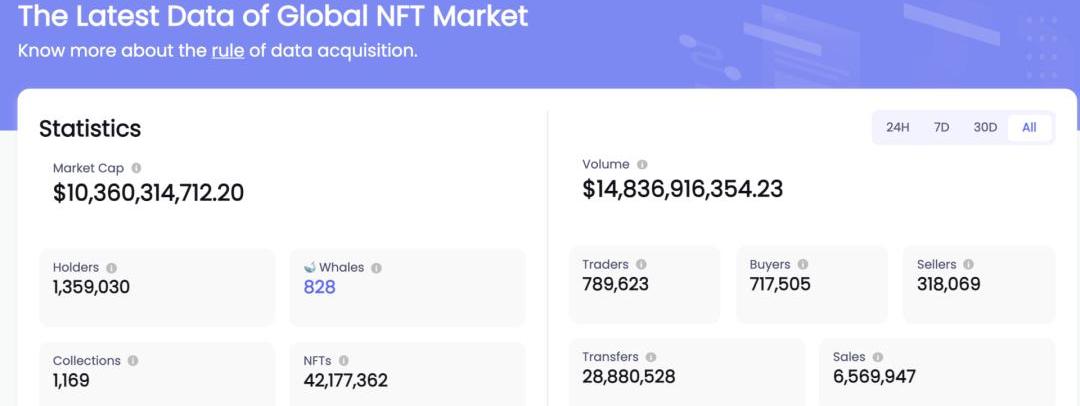The image size is (1080, 406).
Task: Click the info icon next to Traders
Action: pos(641,265)
